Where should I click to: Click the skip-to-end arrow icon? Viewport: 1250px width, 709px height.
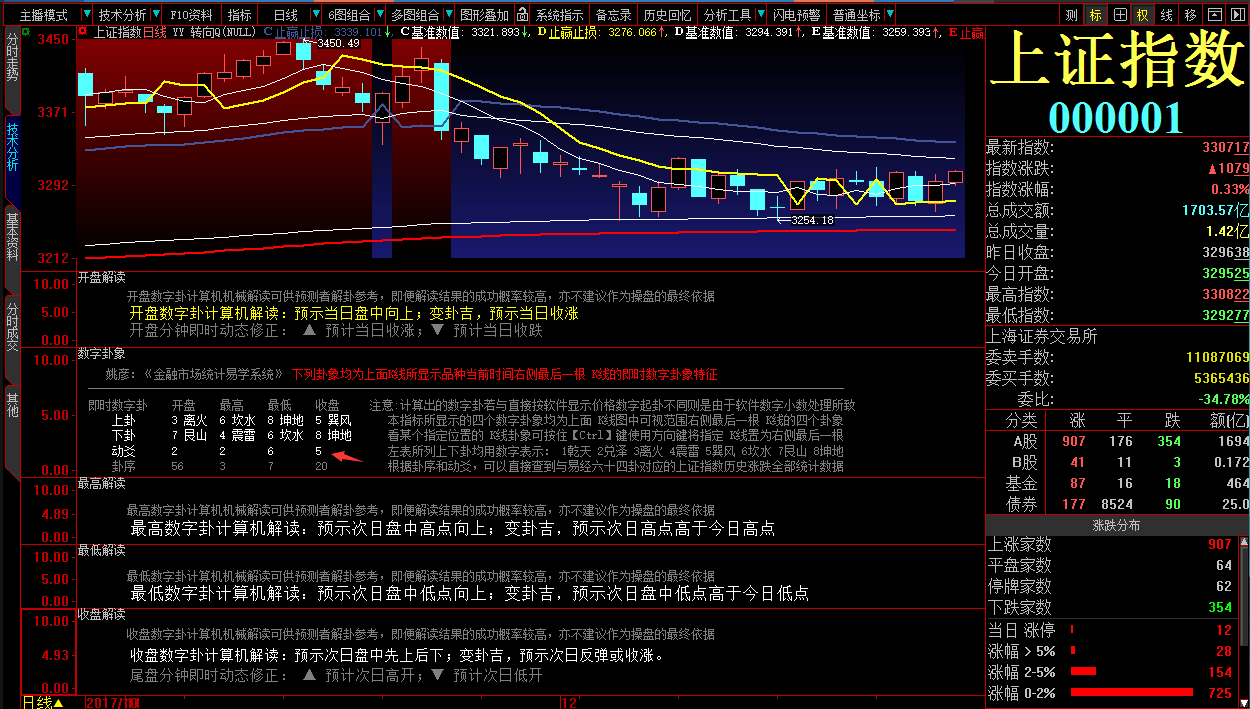click(1237, 15)
